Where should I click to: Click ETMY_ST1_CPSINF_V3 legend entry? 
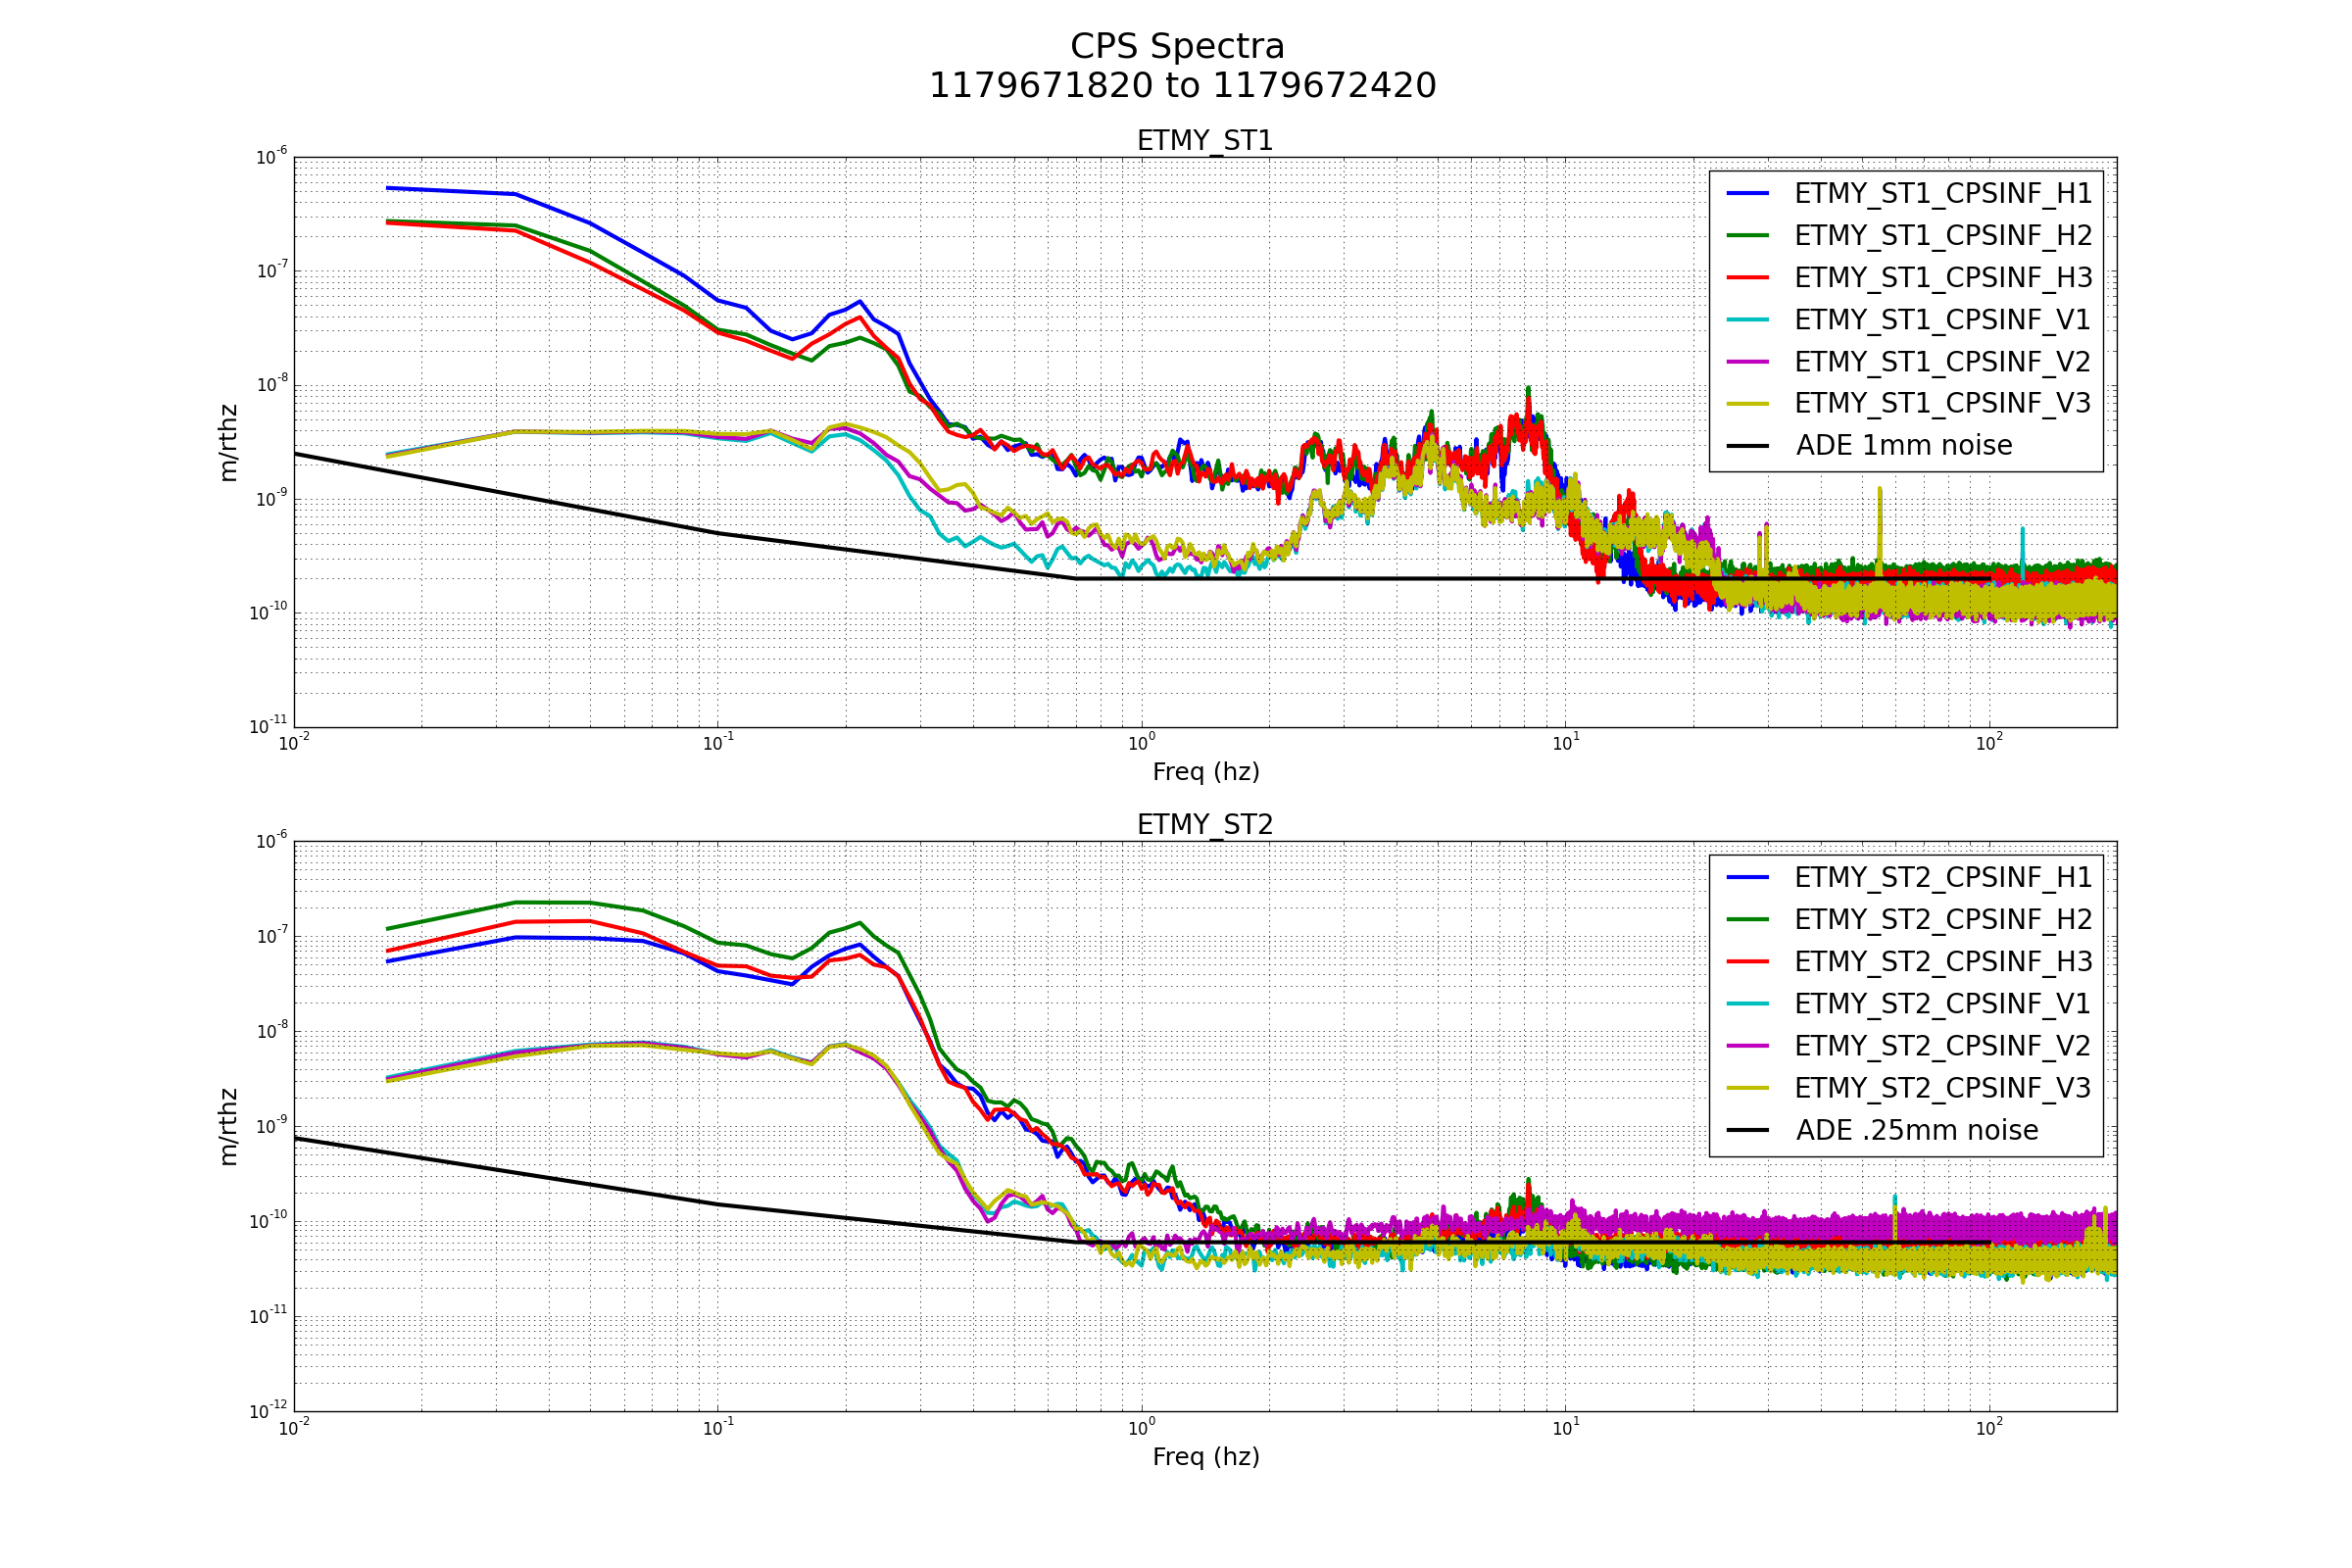coord(1942,404)
